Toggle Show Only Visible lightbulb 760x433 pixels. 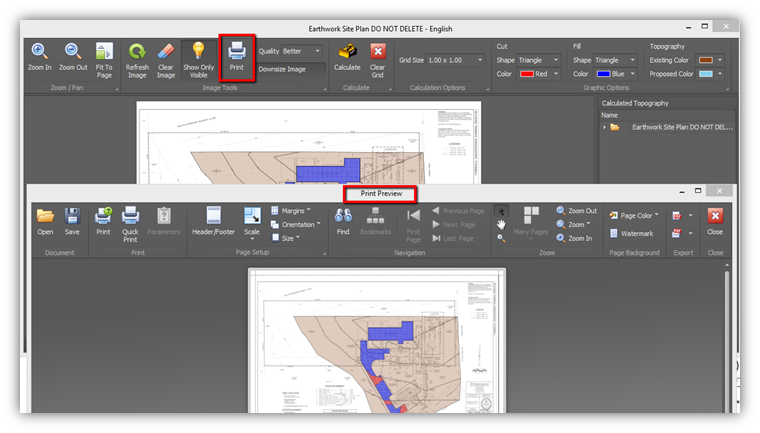point(198,61)
